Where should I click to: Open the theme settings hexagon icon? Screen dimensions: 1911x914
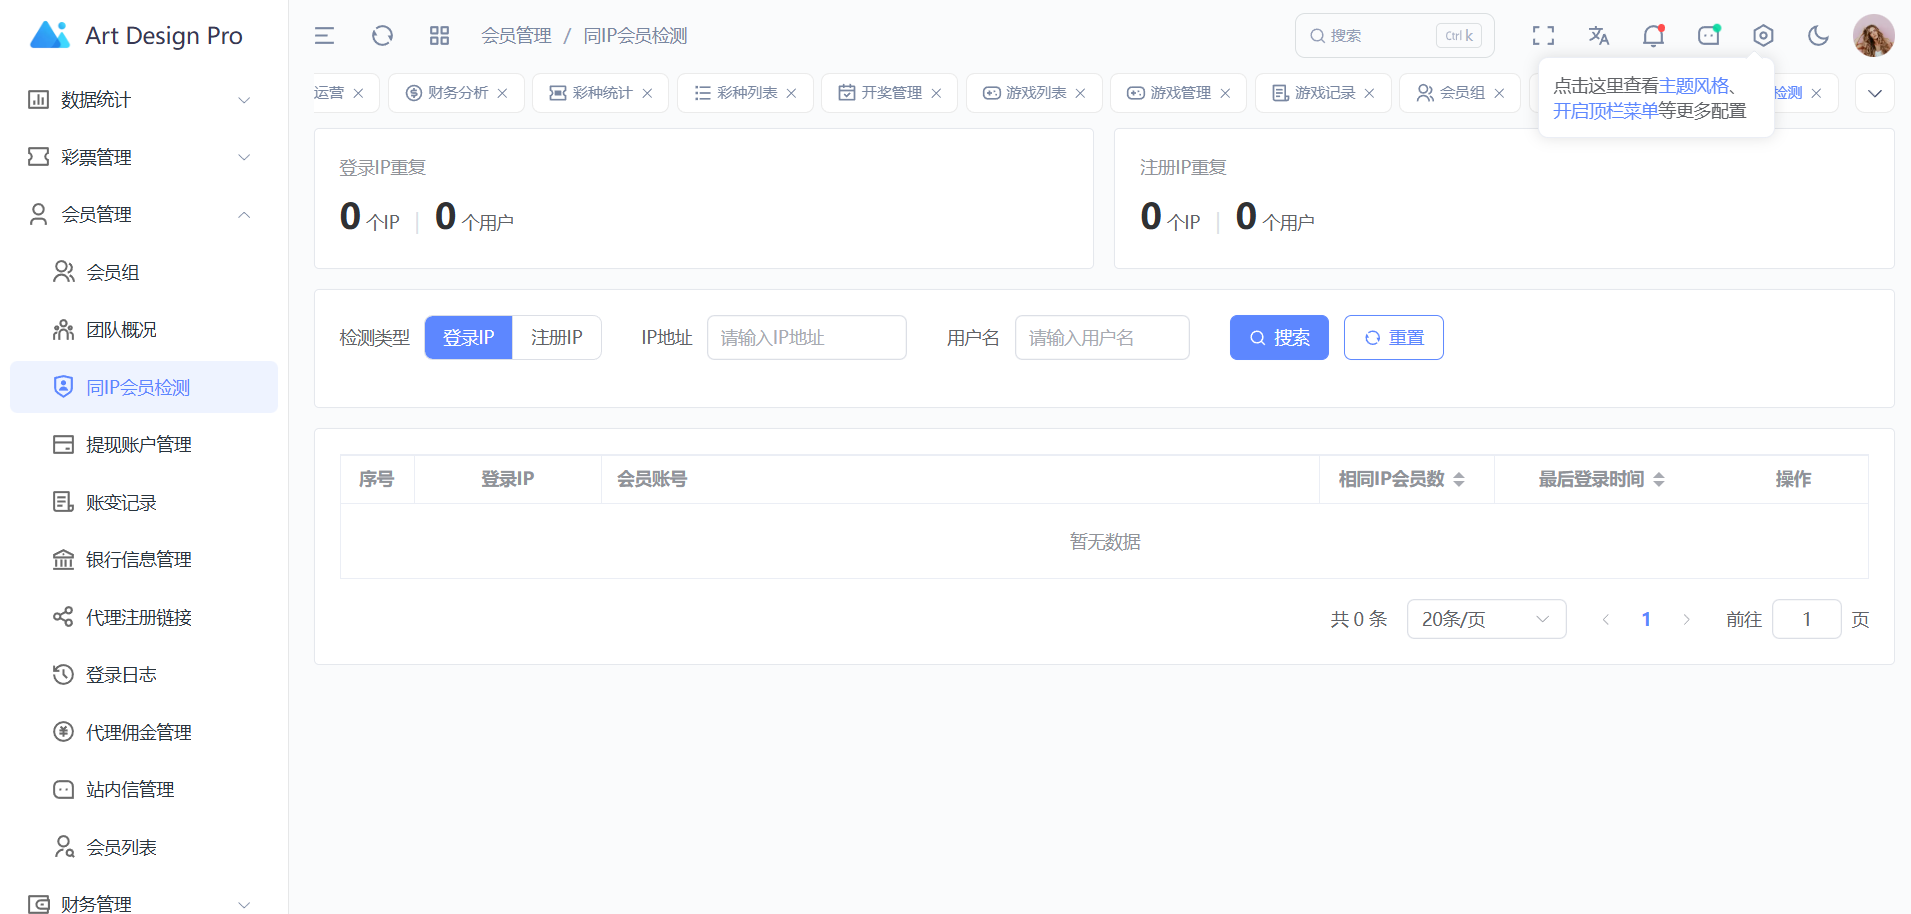point(1763,36)
